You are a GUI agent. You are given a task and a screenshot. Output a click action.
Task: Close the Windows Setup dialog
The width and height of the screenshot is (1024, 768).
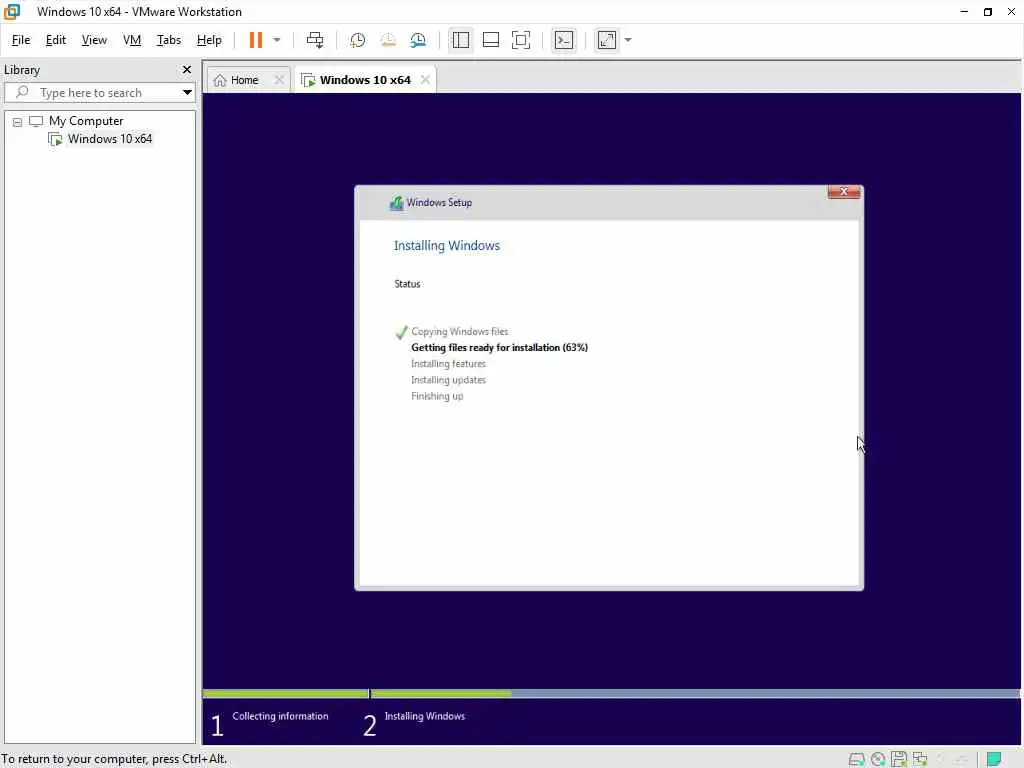tap(843, 191)
